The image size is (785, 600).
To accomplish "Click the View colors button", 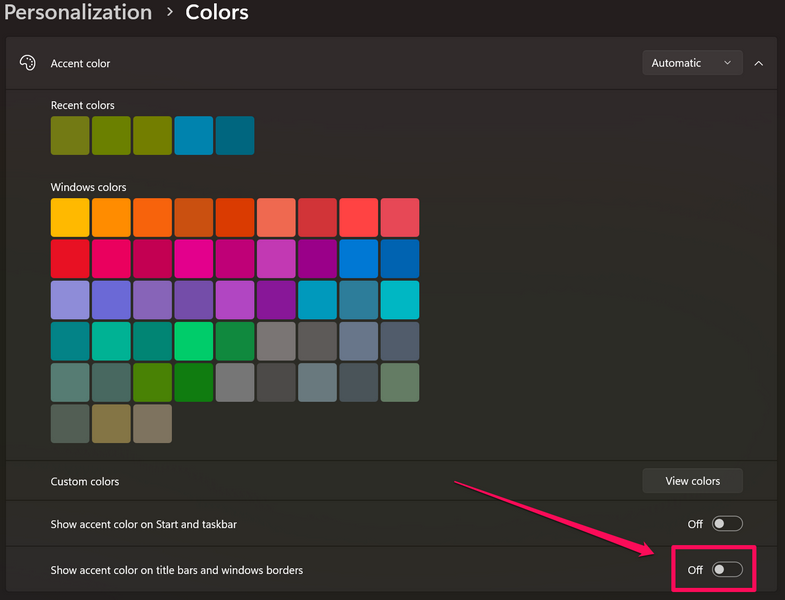I will pyautogui.click(x=692, y=481).
